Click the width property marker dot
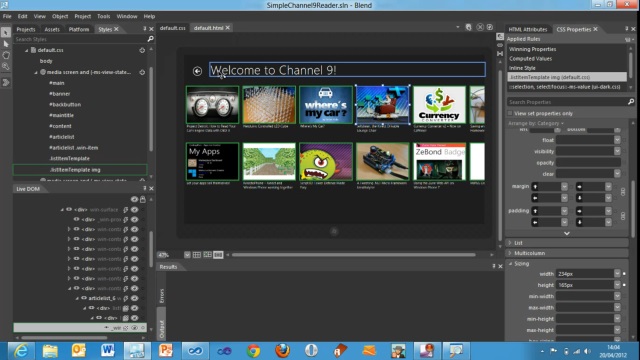 coord(624,274)
